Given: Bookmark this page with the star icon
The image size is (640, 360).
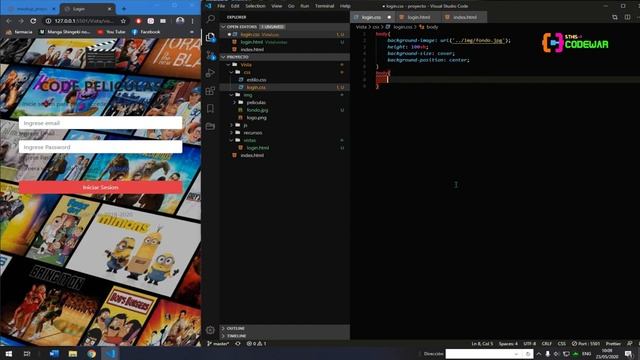Looking at the screenshot, I should point(123,21).
